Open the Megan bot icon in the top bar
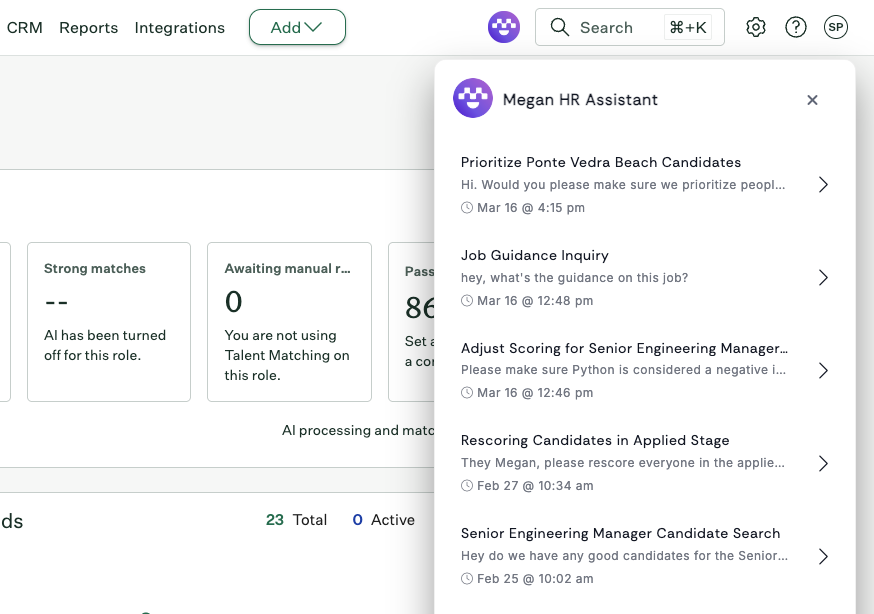The height and width of the screenshot is (614, 874). click(x=503, y=27)
